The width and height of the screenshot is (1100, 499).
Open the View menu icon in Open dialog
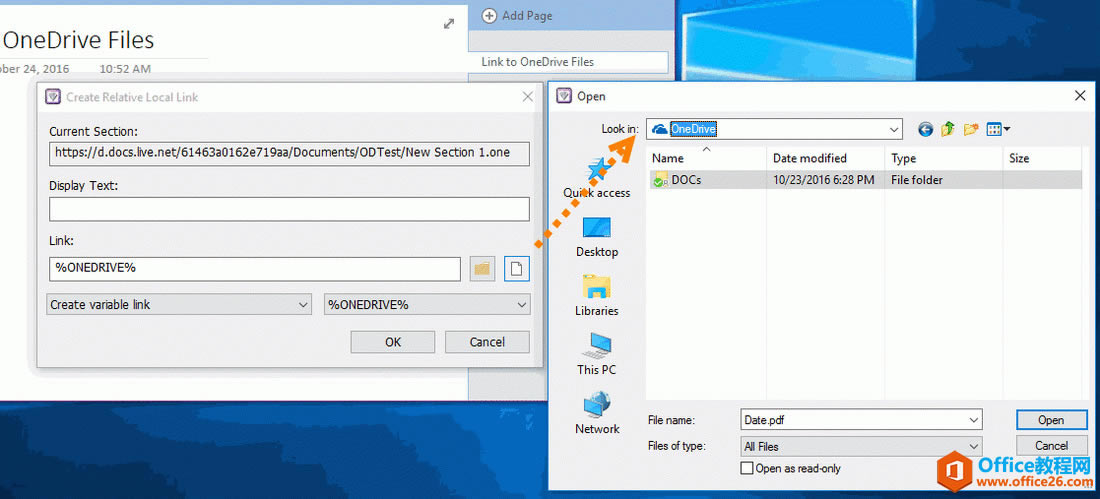coord(998,129)
